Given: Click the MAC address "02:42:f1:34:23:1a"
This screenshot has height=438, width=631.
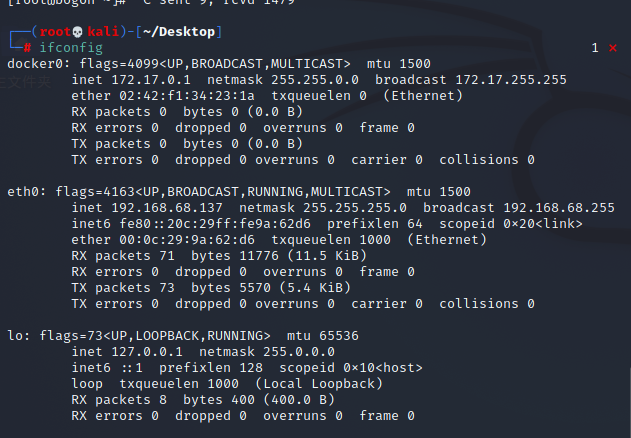Looking at the screenshot, I should [x=187, y=96].
